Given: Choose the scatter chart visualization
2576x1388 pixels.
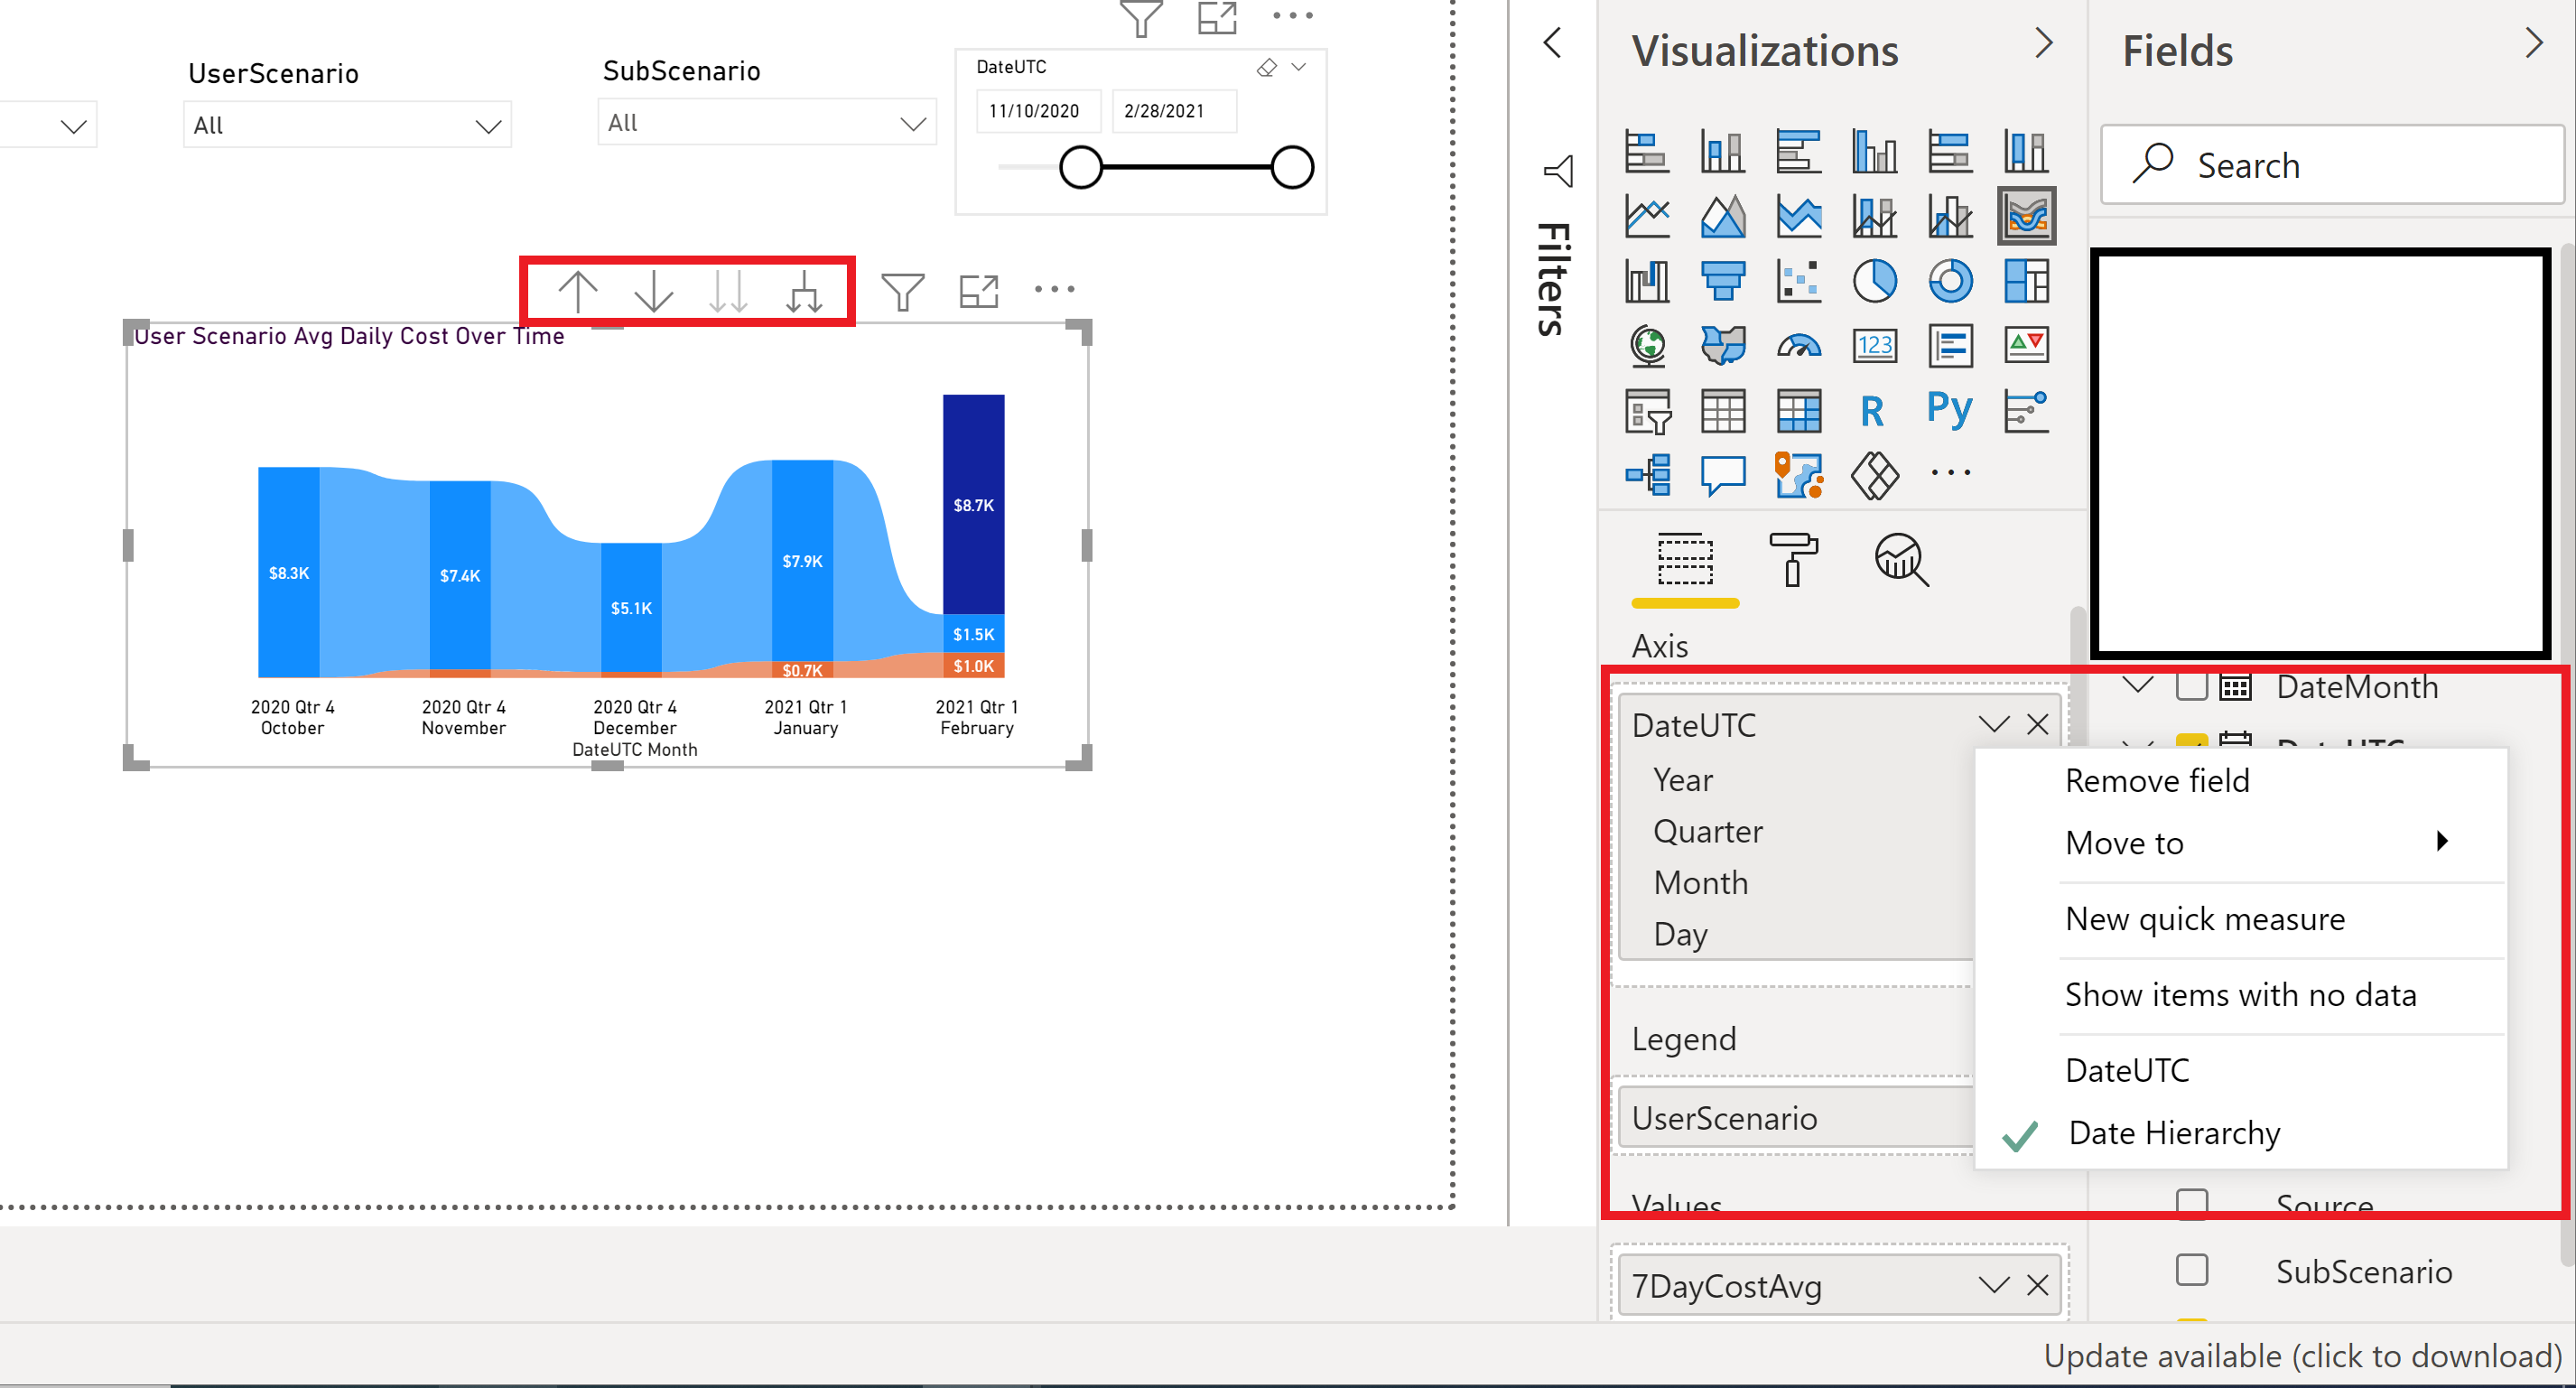Looking at the screenshot, I should [1798, 281].
